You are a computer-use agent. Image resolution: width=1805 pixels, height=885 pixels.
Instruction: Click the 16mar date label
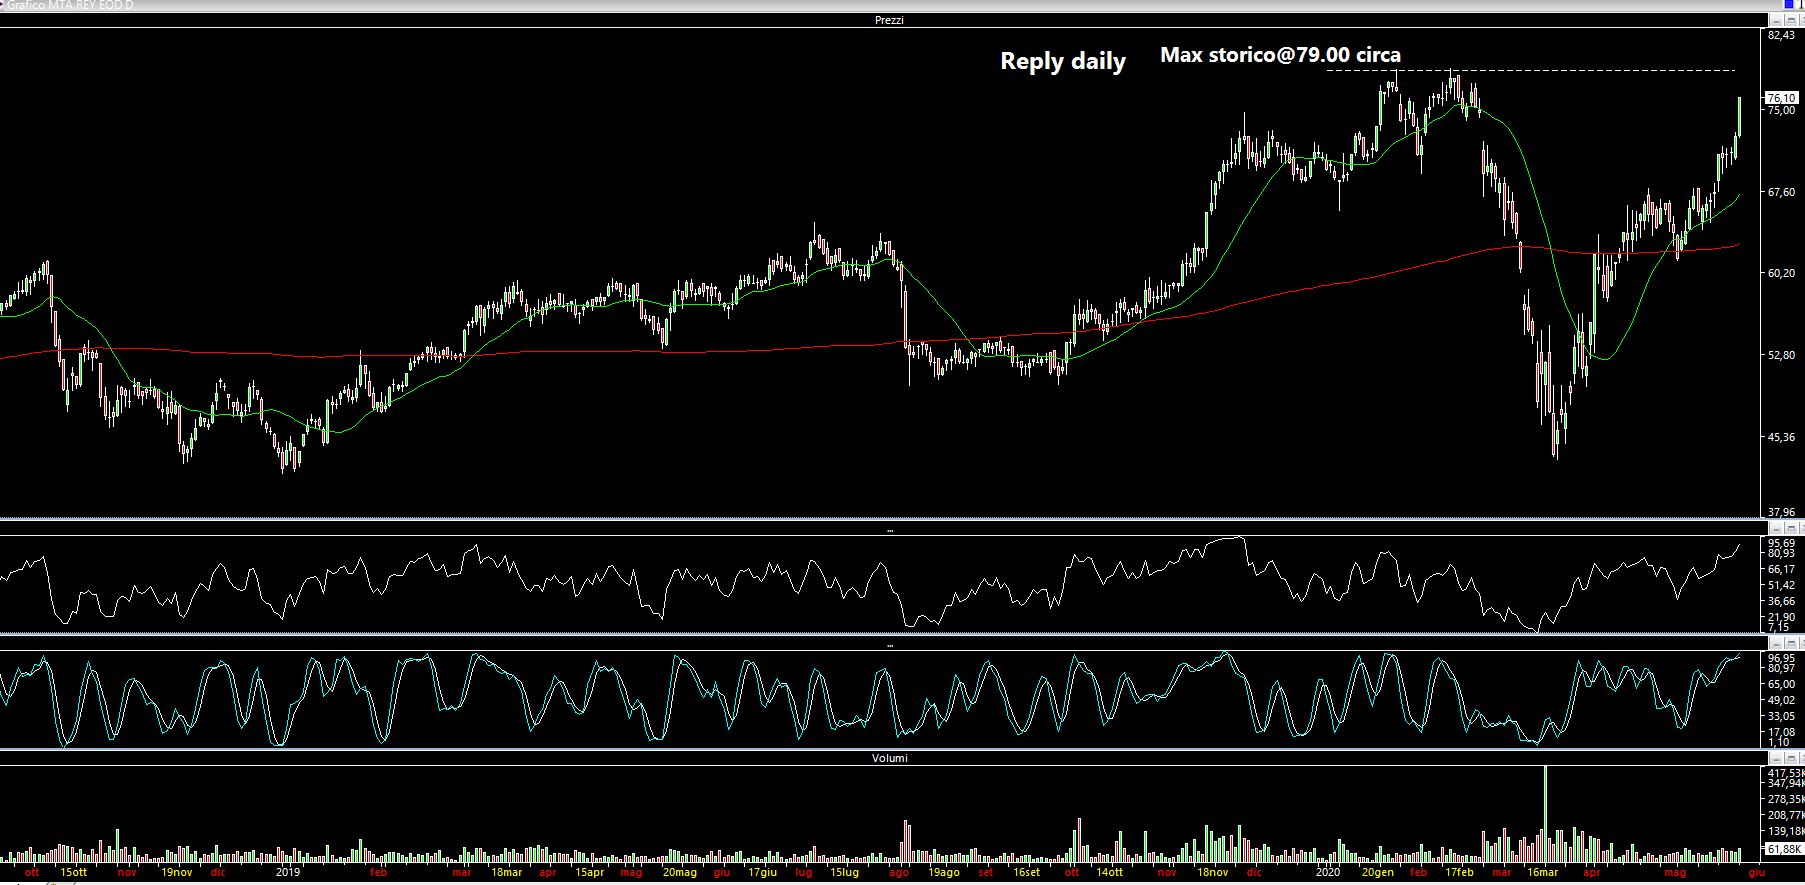[1542, 872]
